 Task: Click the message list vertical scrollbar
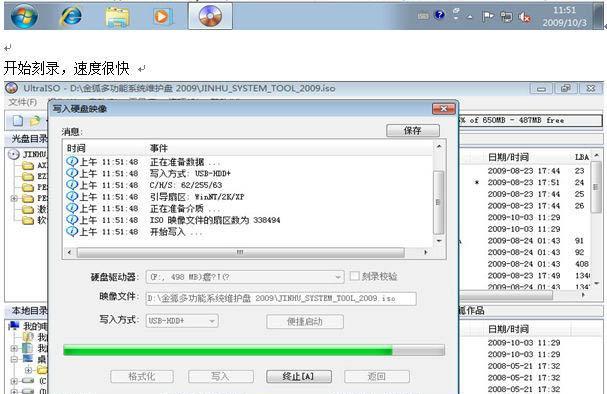click(439, 194)
